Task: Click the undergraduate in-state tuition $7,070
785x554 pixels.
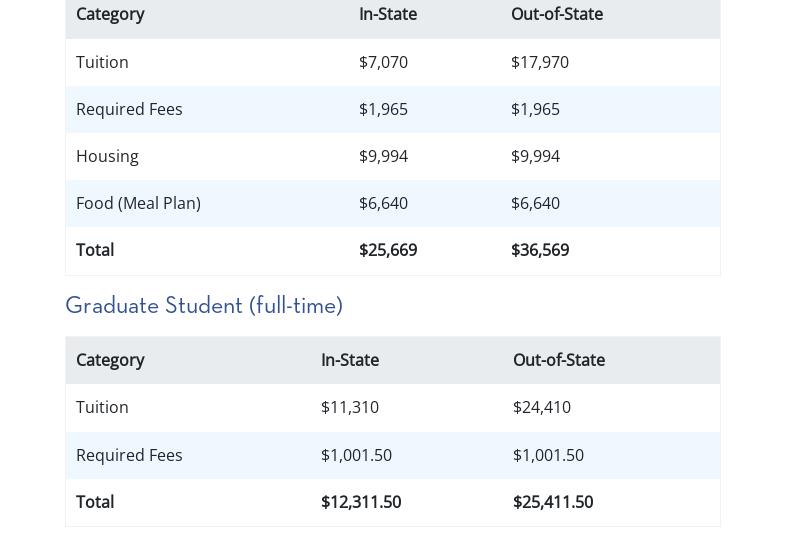Action: [x=383, y=62]
